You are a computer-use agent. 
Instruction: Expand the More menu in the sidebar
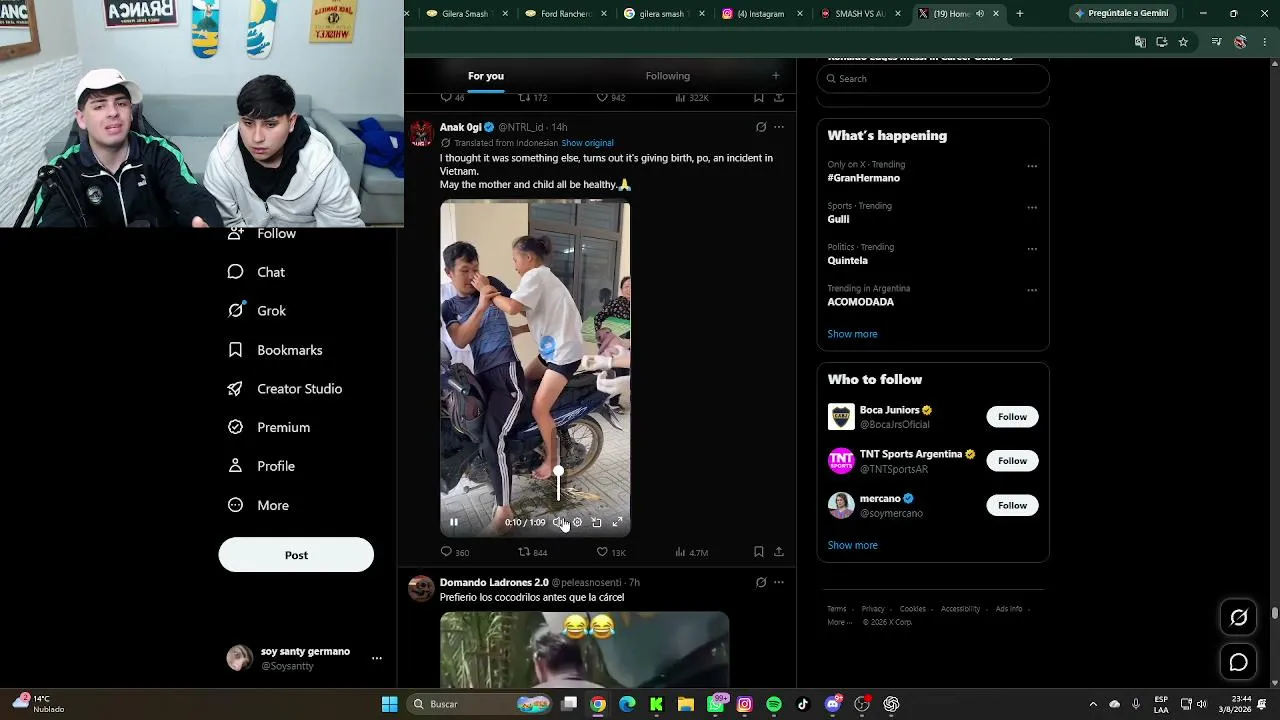pos(258,505)
